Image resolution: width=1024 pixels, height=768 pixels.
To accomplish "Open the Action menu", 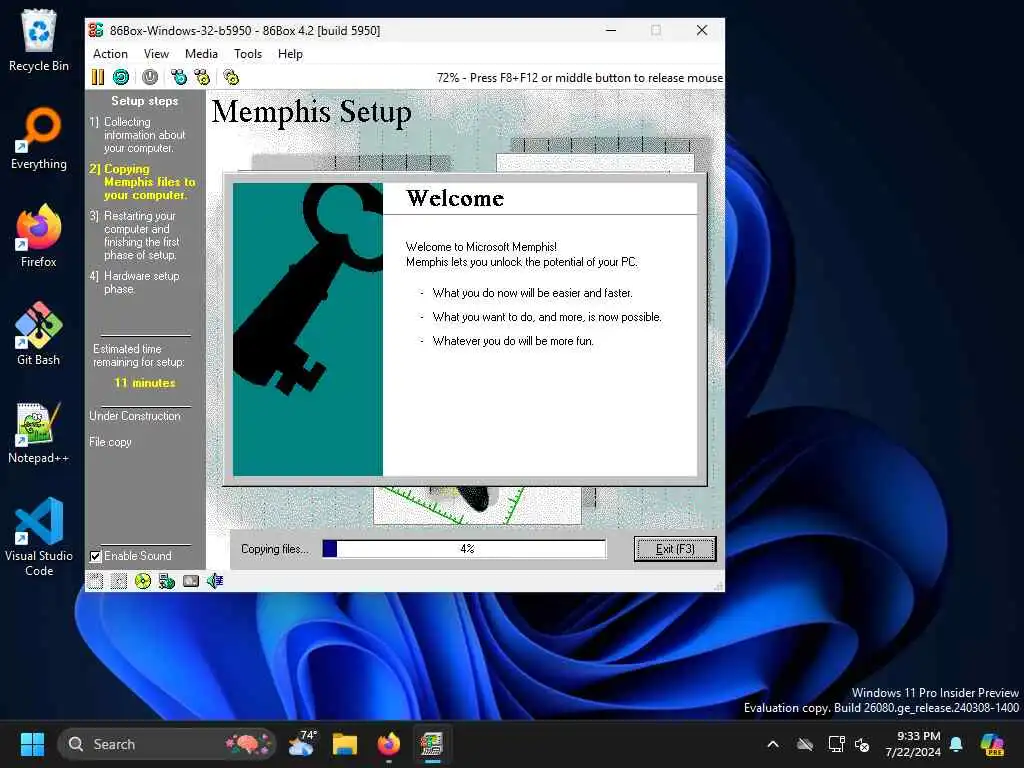I will pos(110,54).
